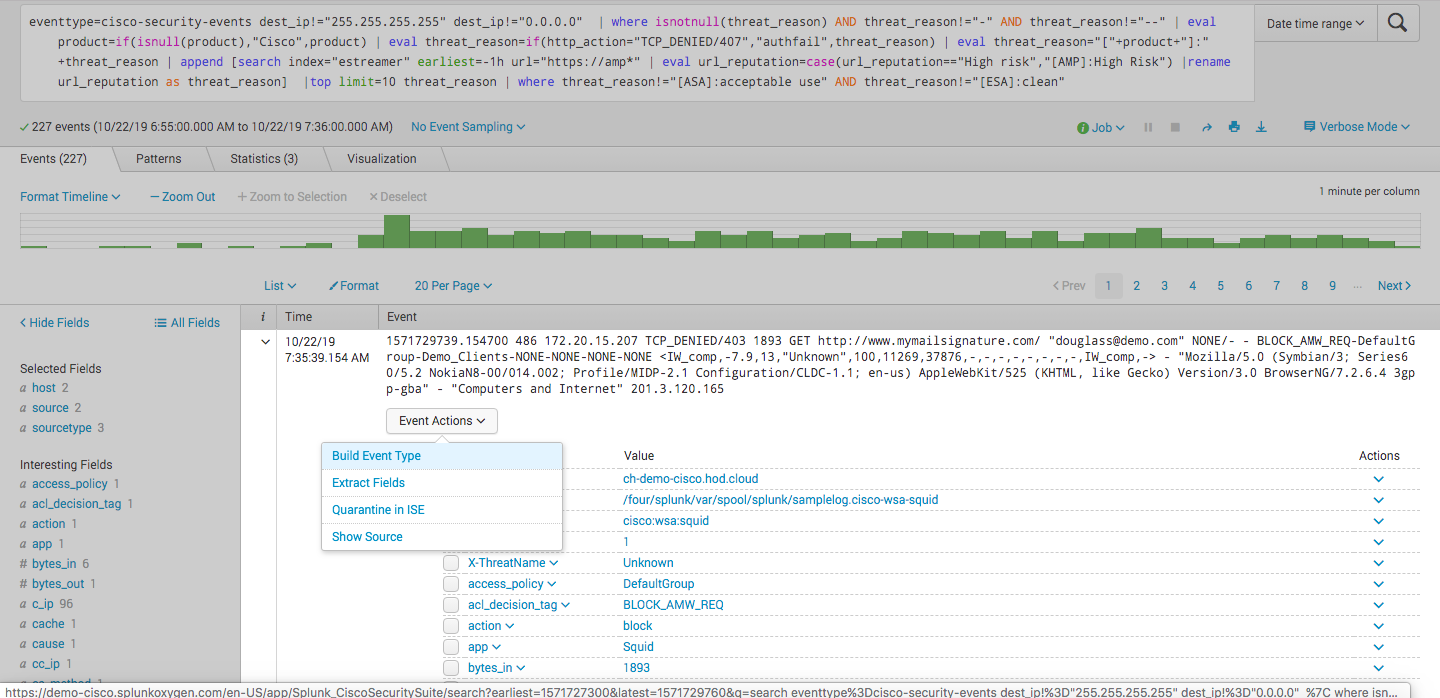Open actions chevron for the cisco:wsa:squid row
The width and height of the screenshot is (1440, 698).
1379,521
